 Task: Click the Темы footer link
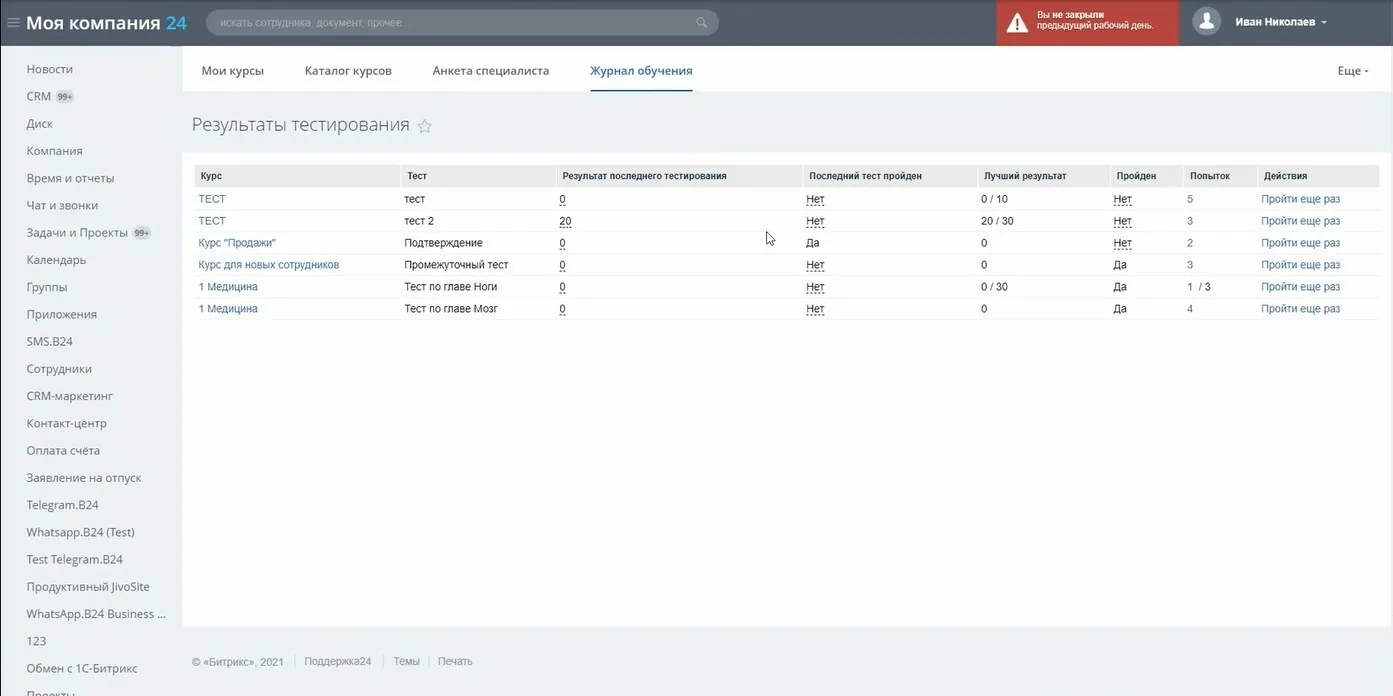point(406,661)
